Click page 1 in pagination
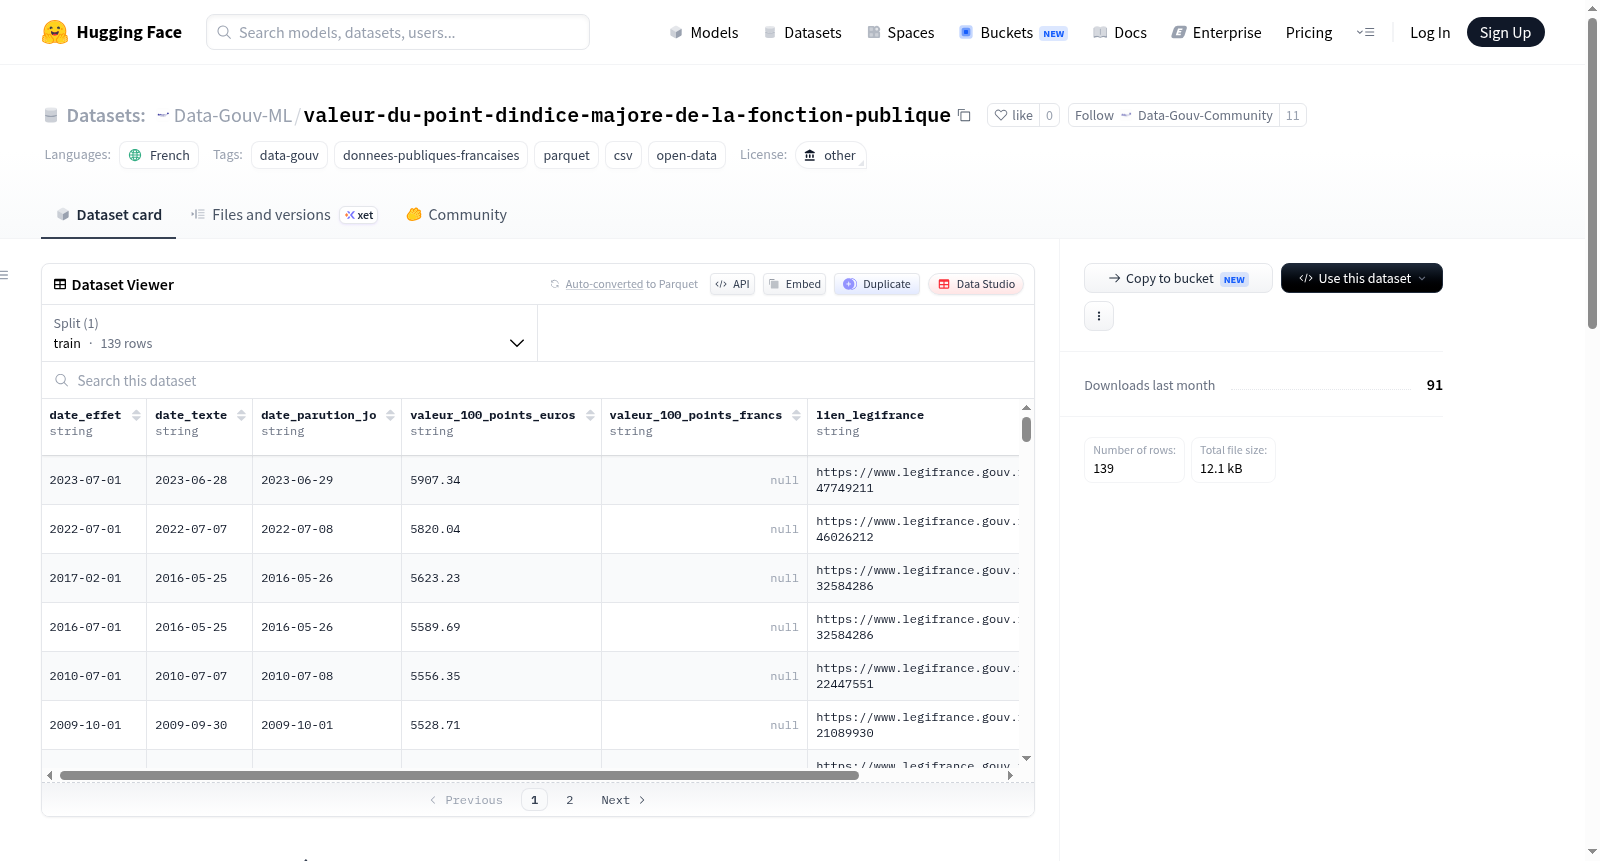The image size is (1600, 861). (534, 800)
